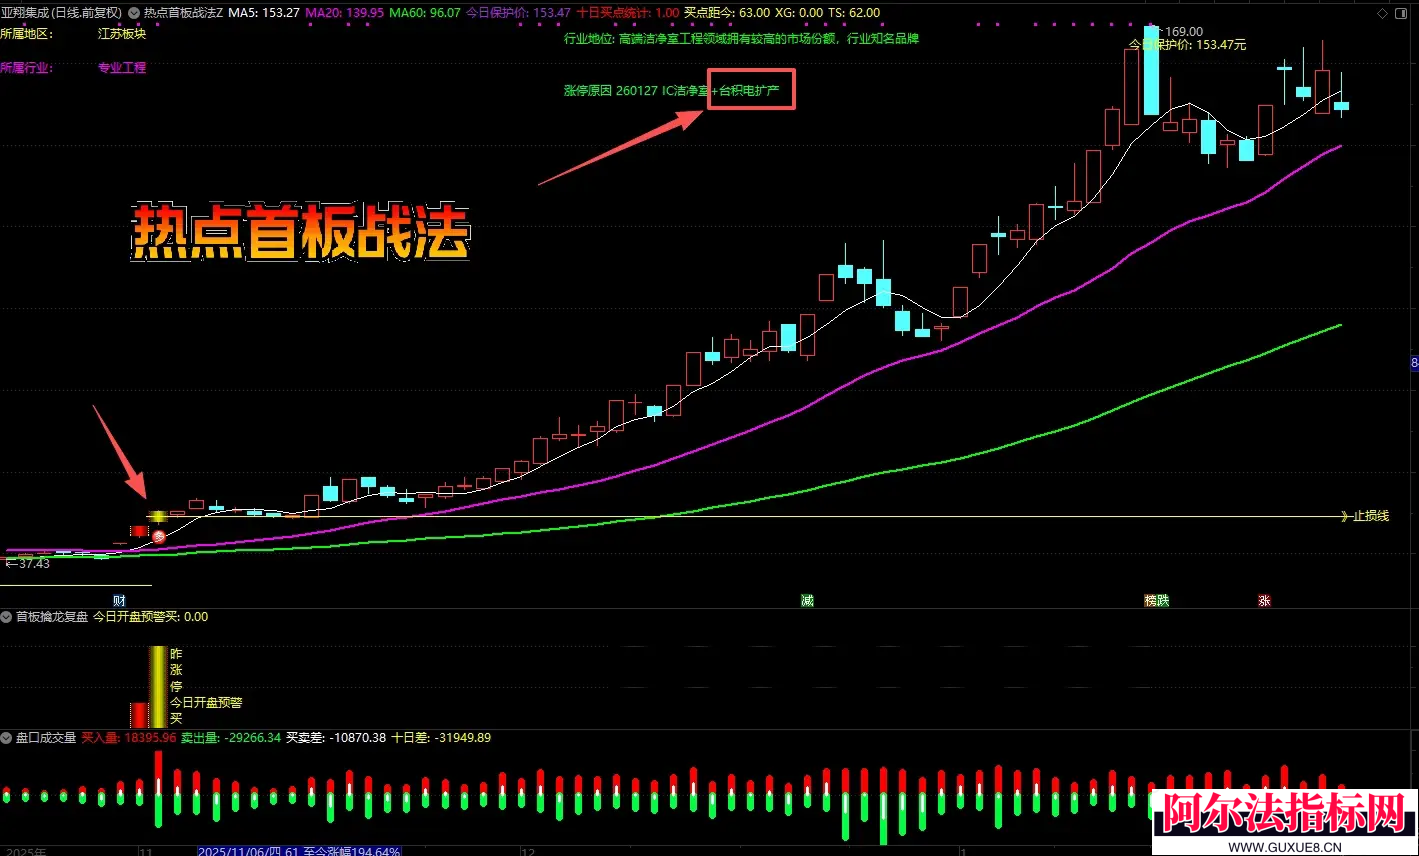Expand the 热点首板战法Z indicator dropdown arrow

[x=134, y=13]
